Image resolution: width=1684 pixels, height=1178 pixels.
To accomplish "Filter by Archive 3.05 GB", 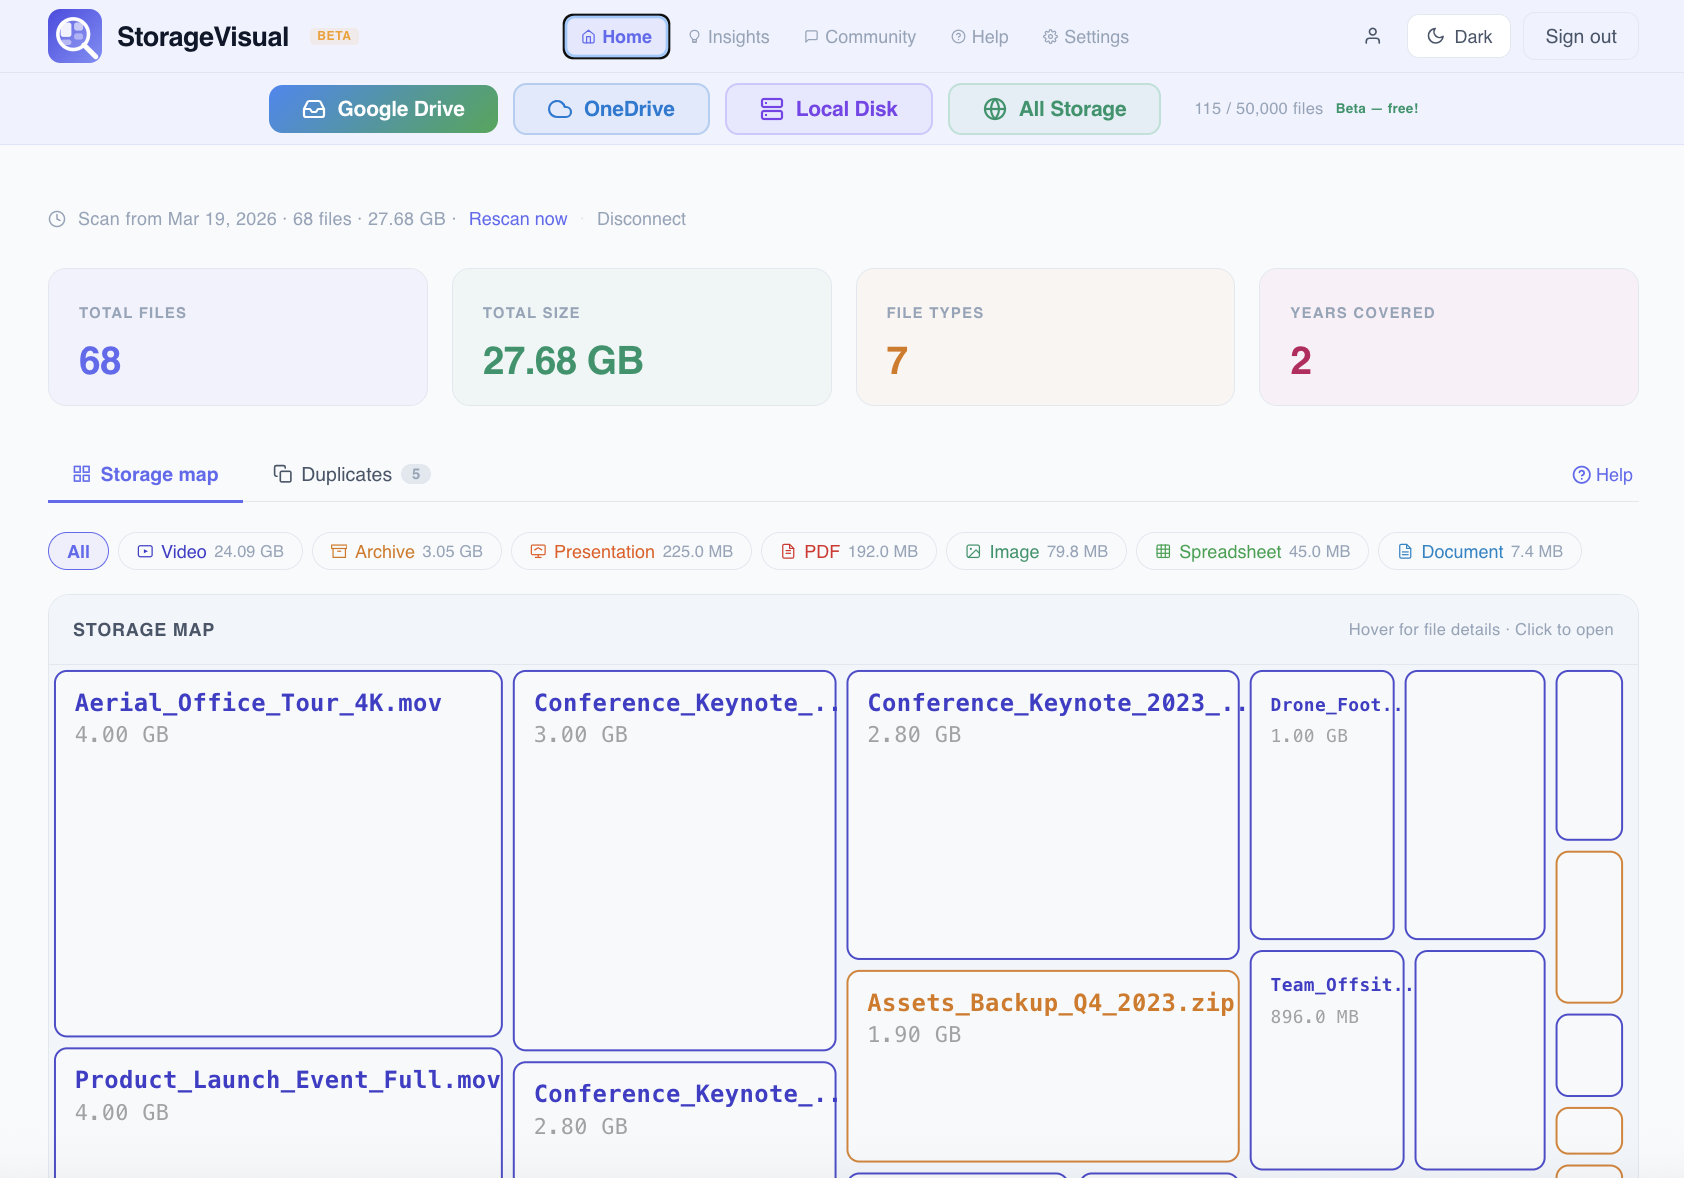I will (x=406, y=552).
